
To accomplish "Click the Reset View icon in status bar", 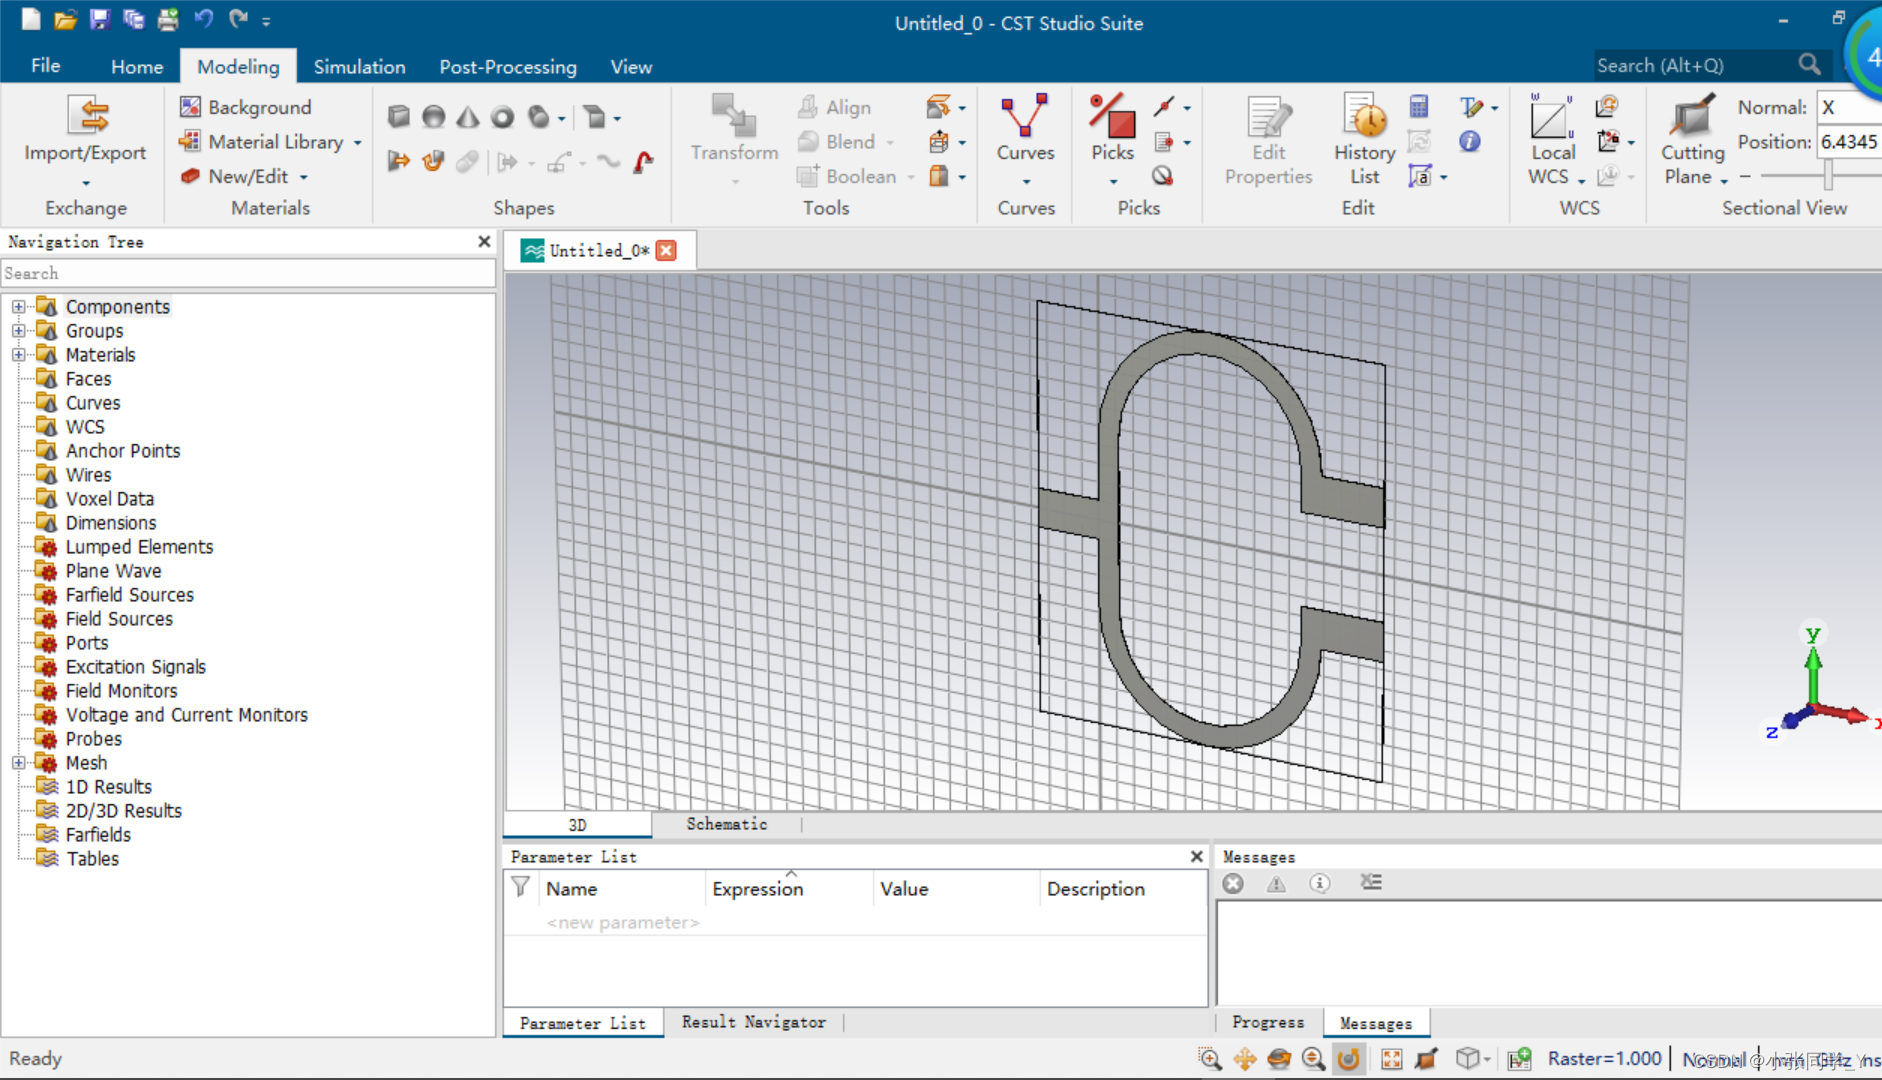I will [1391, 1059].
